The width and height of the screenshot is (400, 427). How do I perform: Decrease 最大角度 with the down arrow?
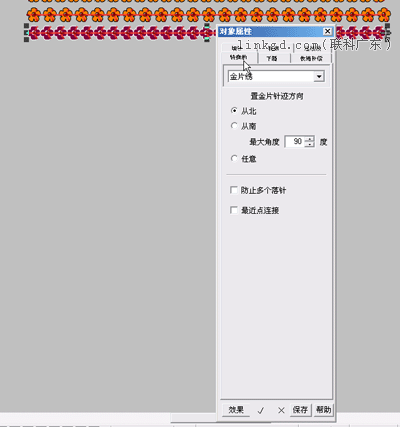point(310,144)
